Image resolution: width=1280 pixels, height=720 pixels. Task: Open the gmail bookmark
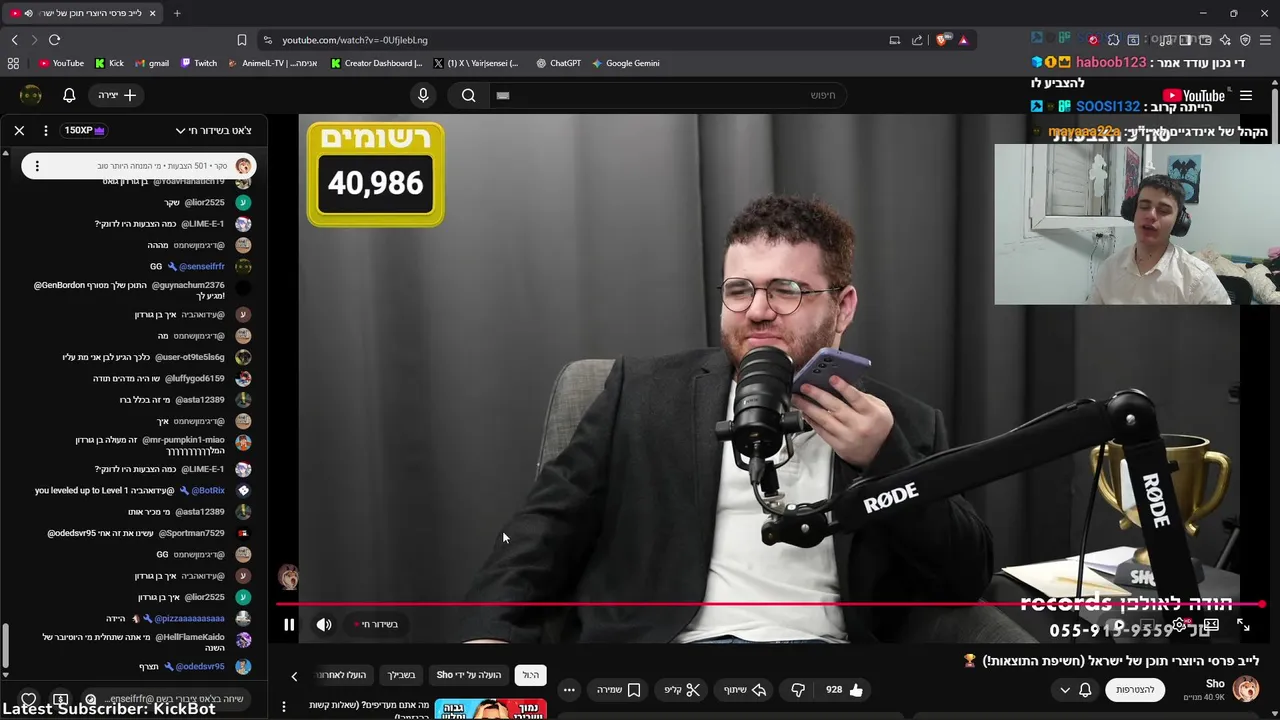pos(151,63)
